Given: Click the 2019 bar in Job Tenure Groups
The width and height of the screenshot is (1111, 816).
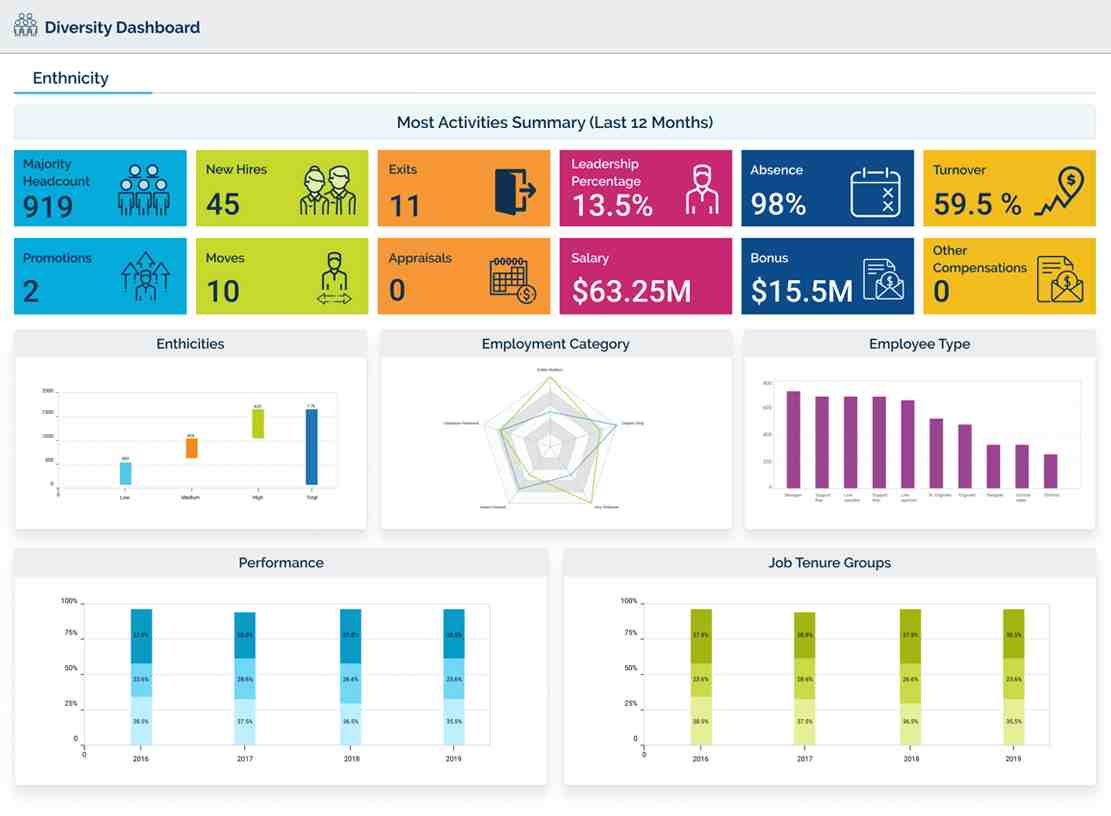Looking at the screenshot, I should 1013,676.
